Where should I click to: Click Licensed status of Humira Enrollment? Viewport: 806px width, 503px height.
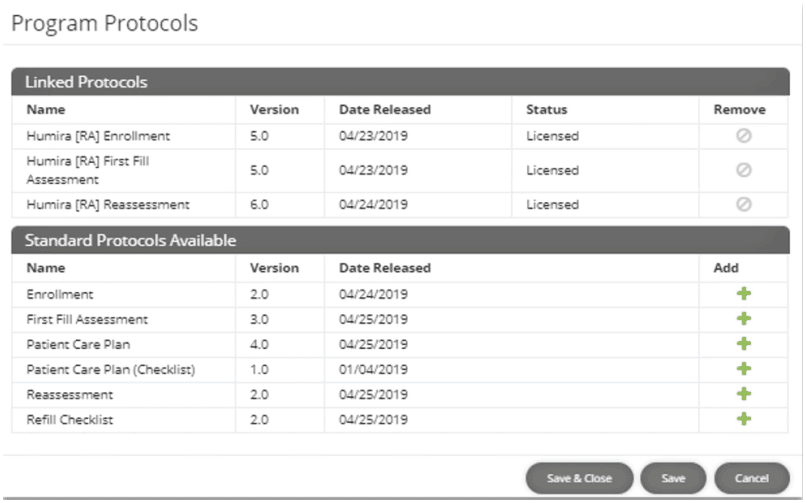pos(552,136)
